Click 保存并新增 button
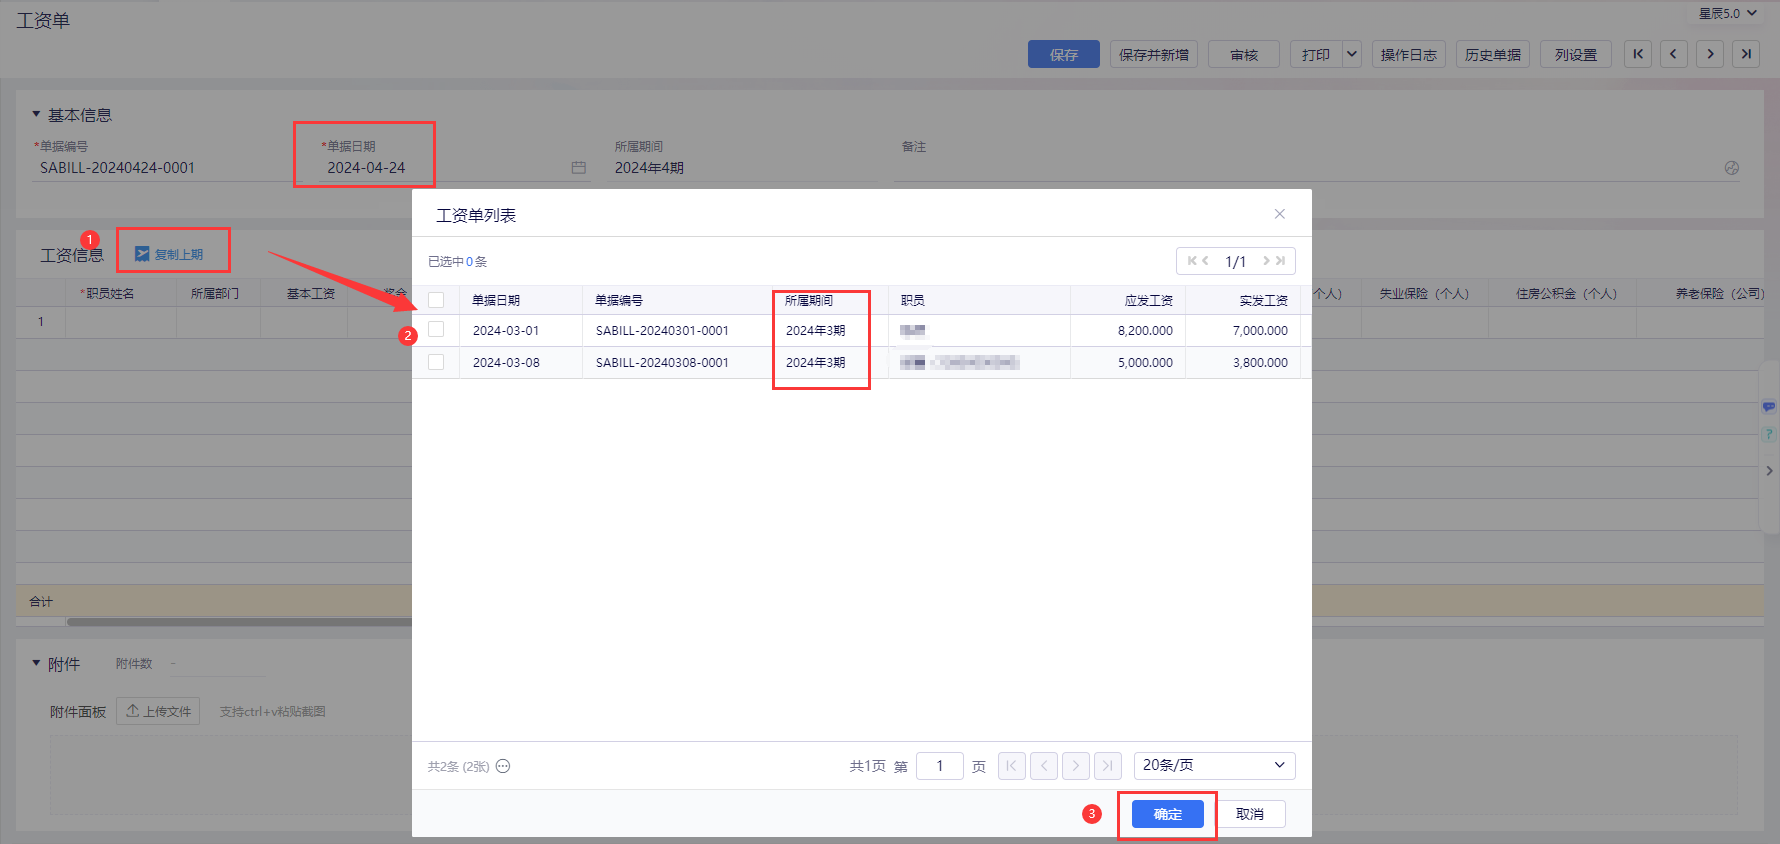This screenshot has height=844, width=1780. pyautogui.click(x=1154, y=54)
